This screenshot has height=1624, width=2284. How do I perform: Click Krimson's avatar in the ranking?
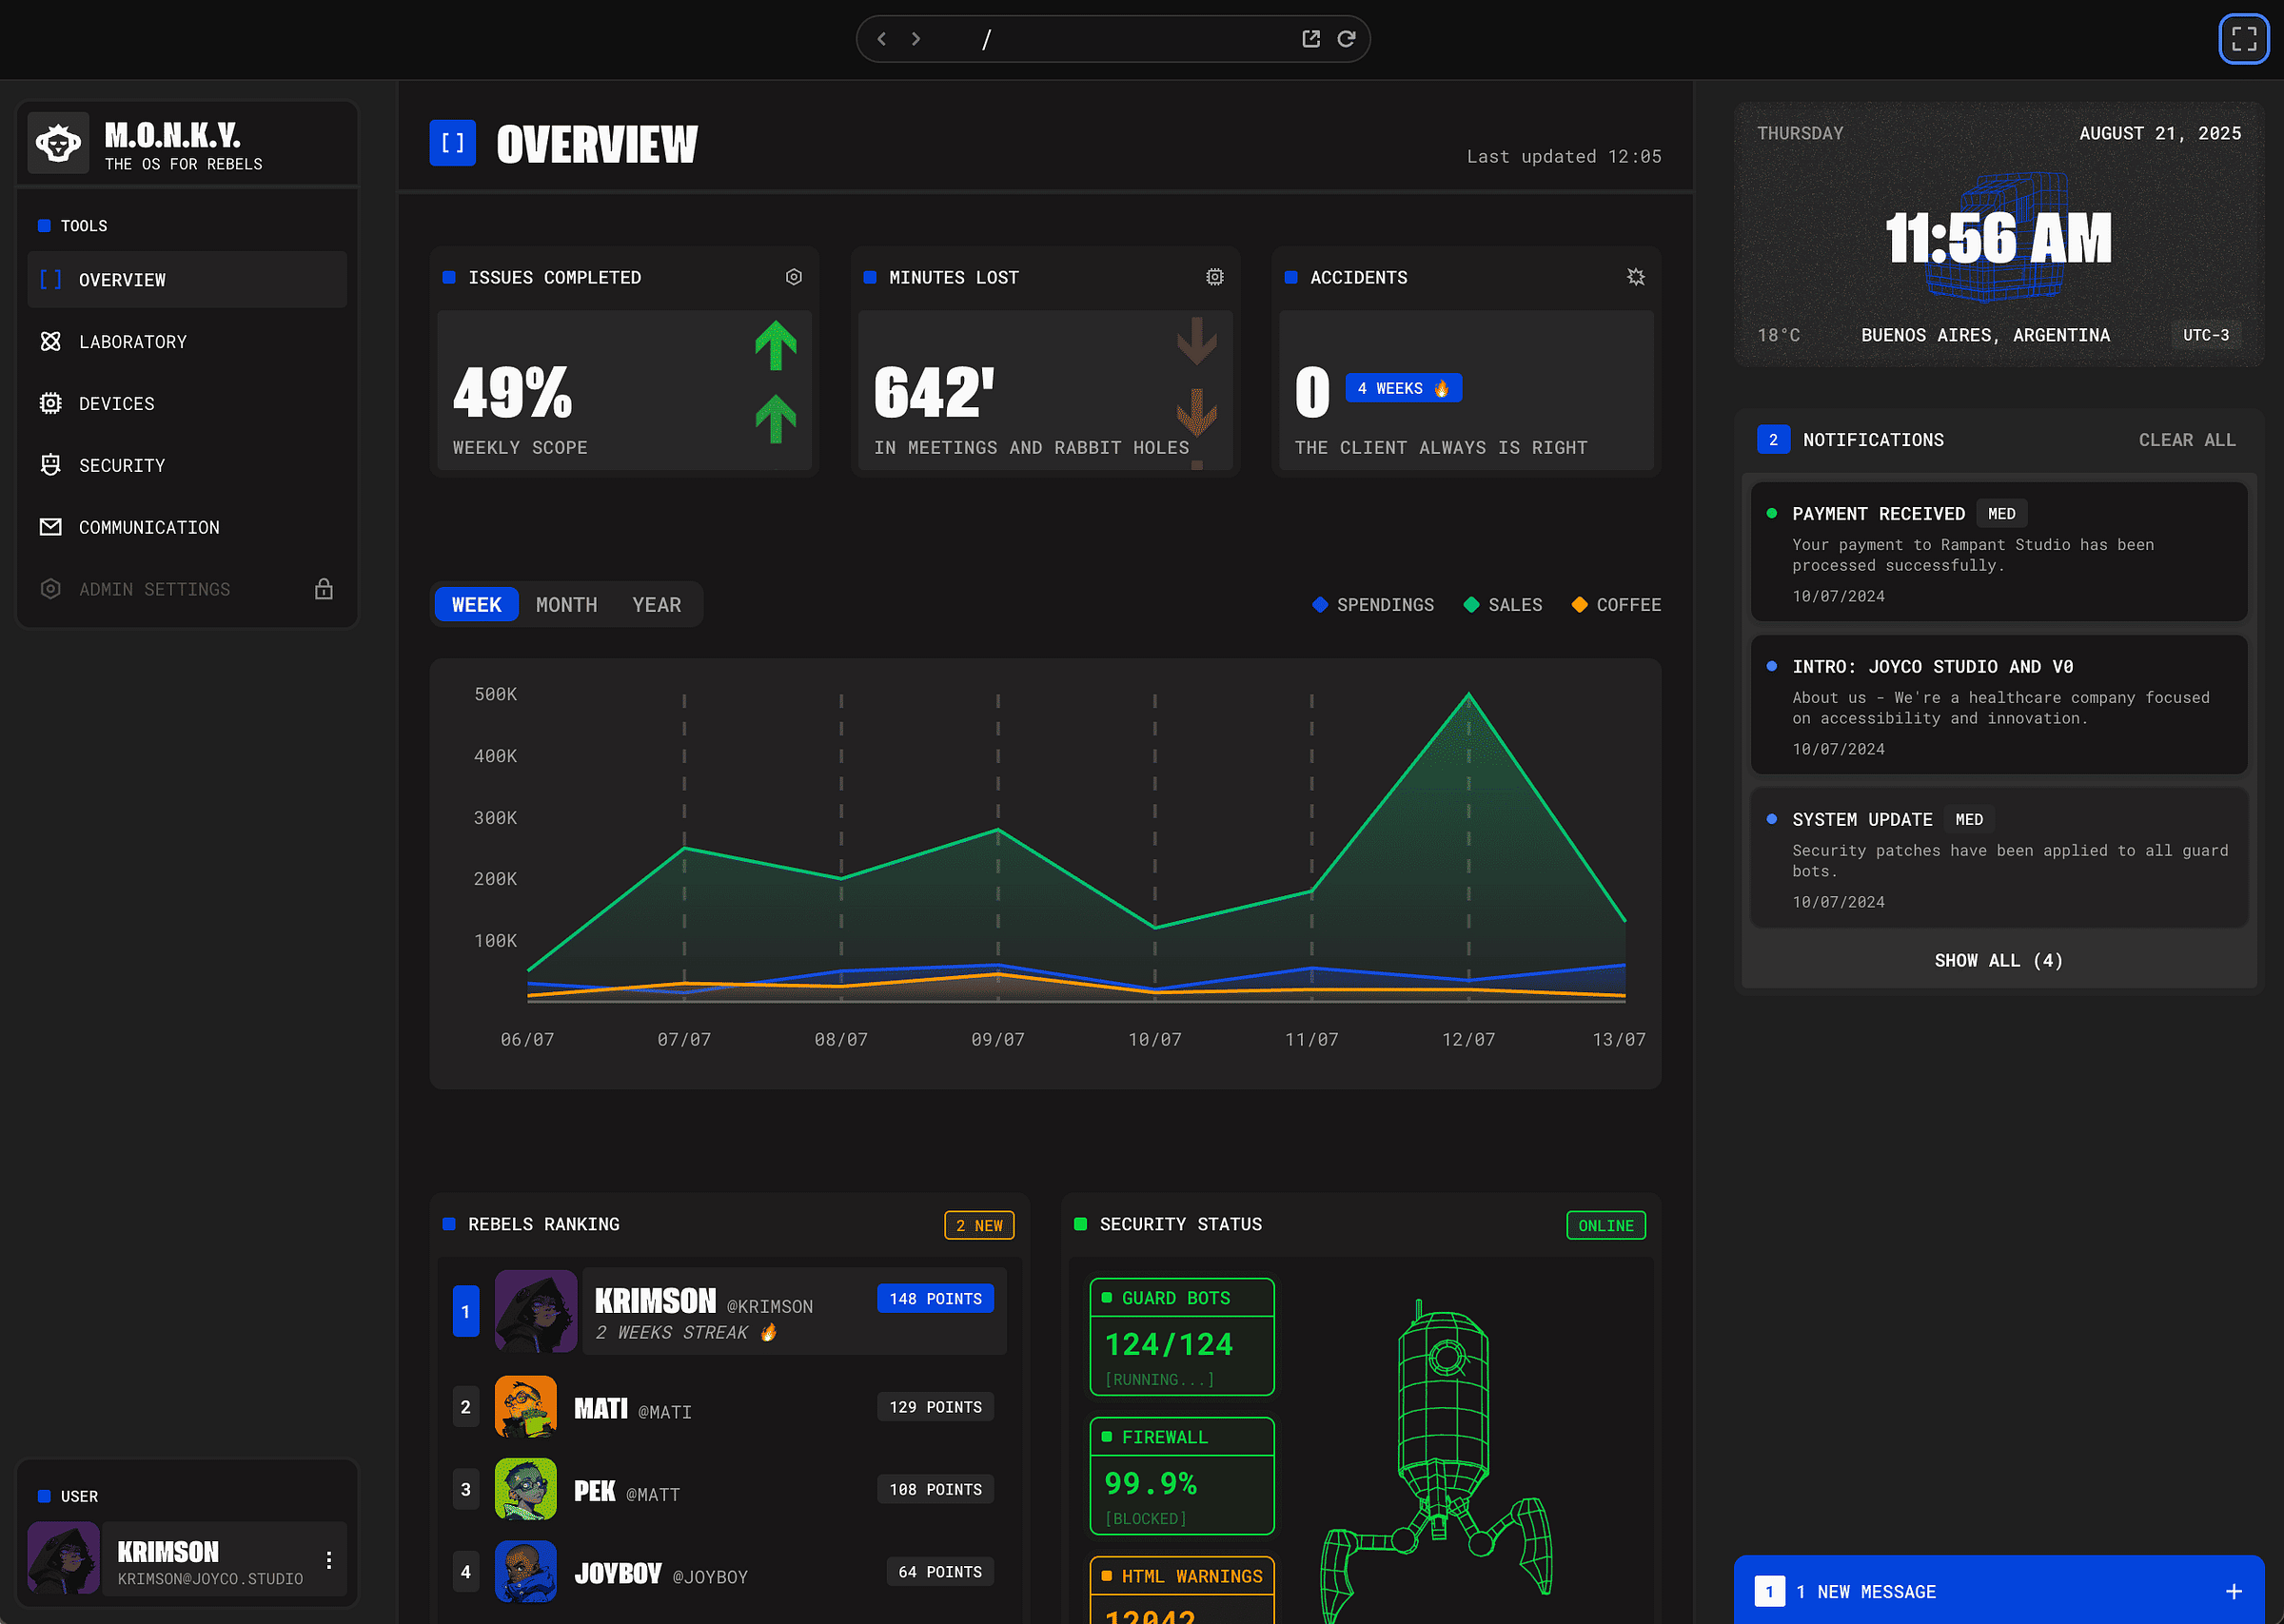pyautogui.click(x=536, y=1311)
